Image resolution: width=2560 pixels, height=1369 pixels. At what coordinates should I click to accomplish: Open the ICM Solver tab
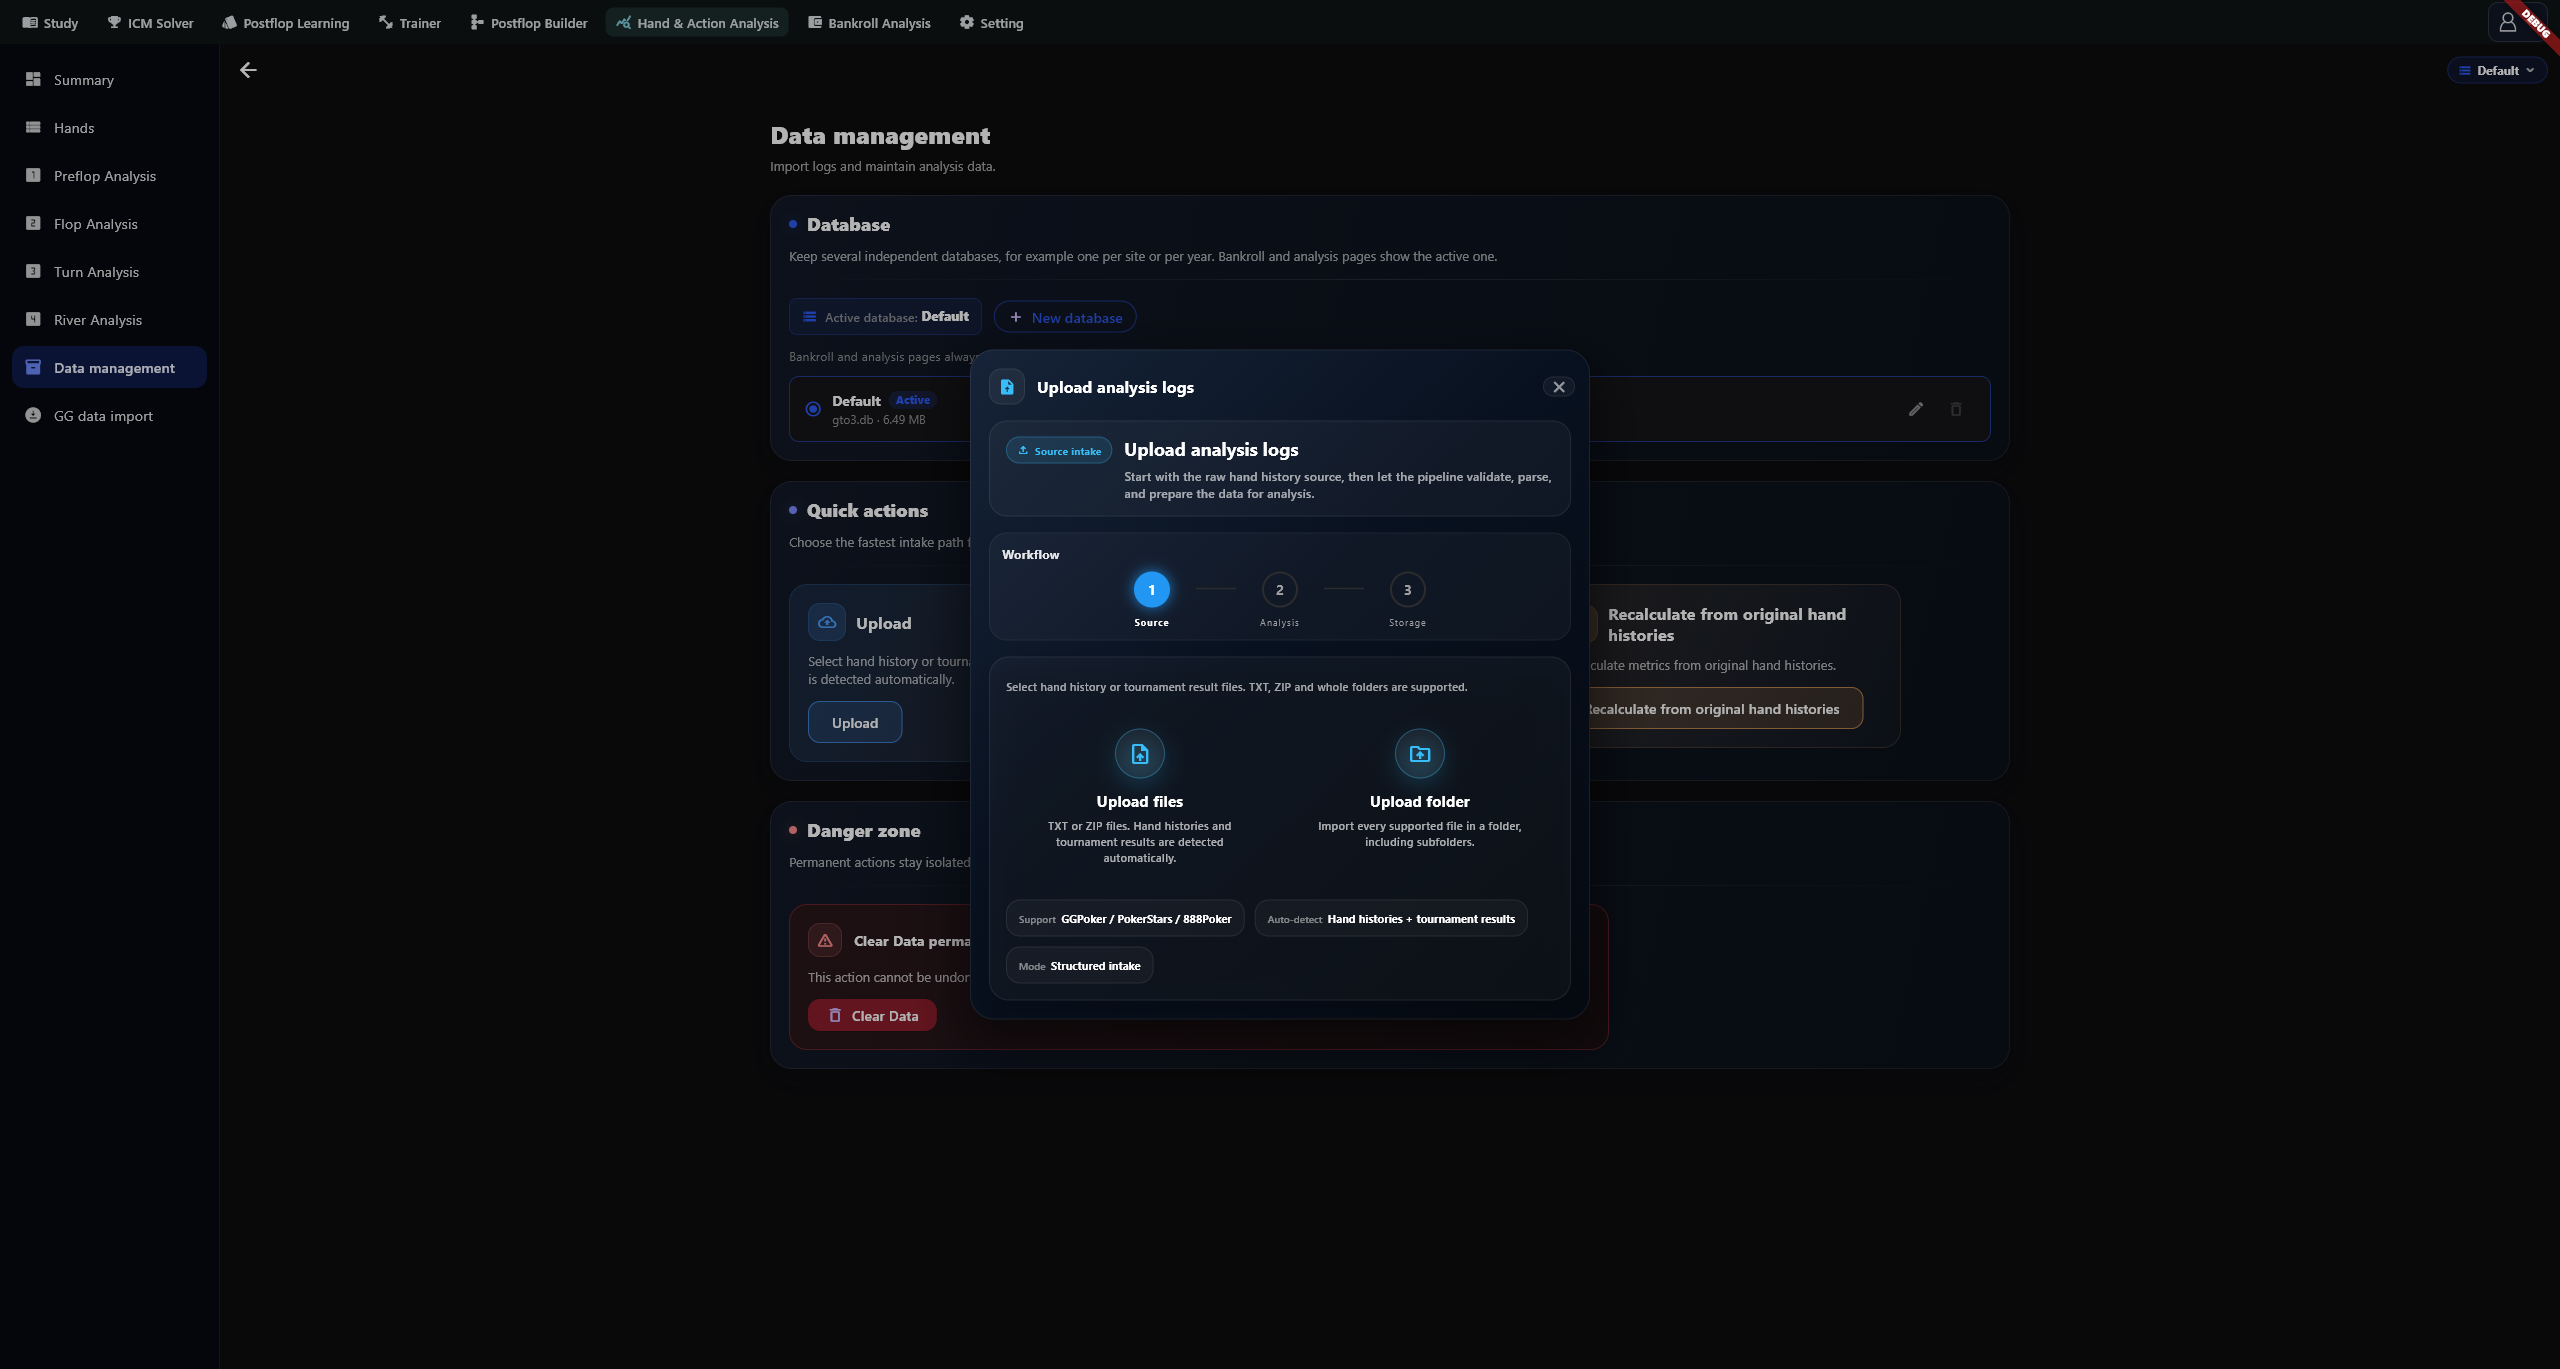pos(150,23)
